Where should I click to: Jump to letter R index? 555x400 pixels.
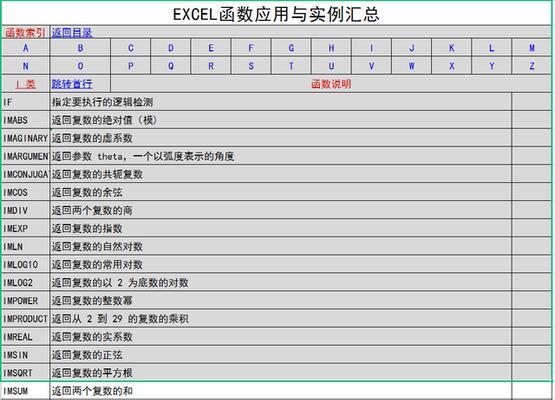coord(211,66)
